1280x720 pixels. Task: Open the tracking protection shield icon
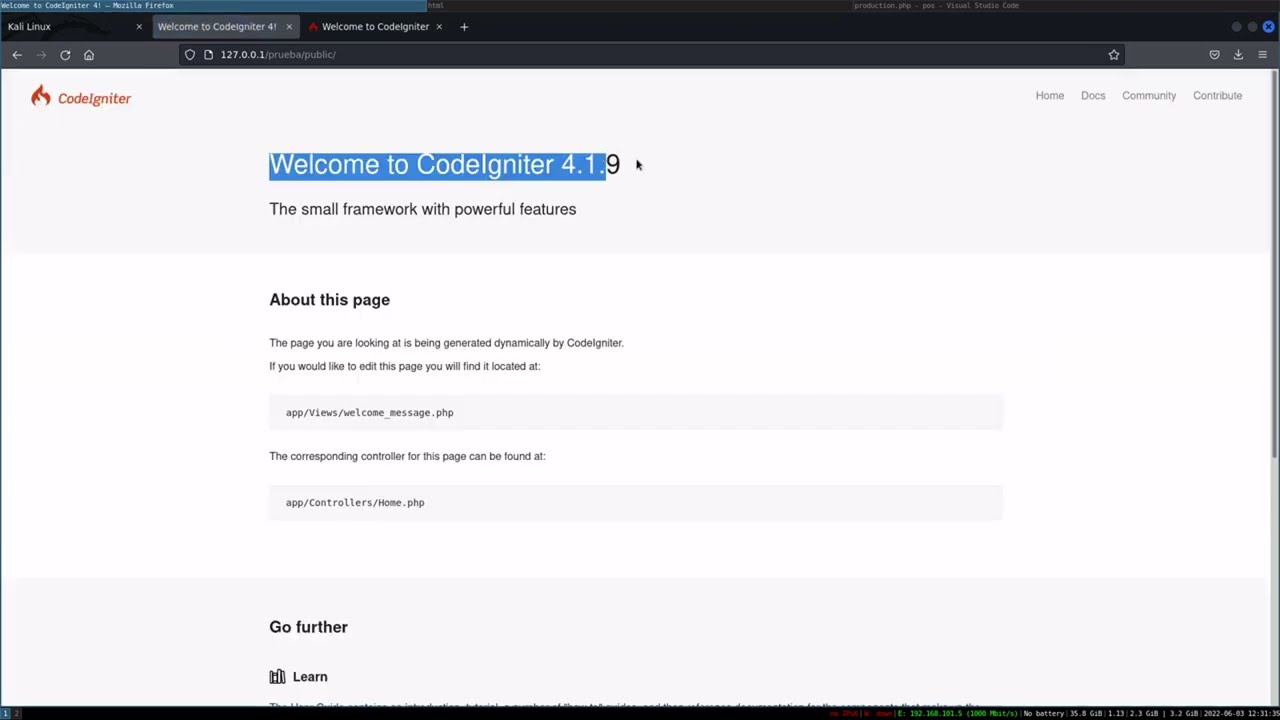190,55
